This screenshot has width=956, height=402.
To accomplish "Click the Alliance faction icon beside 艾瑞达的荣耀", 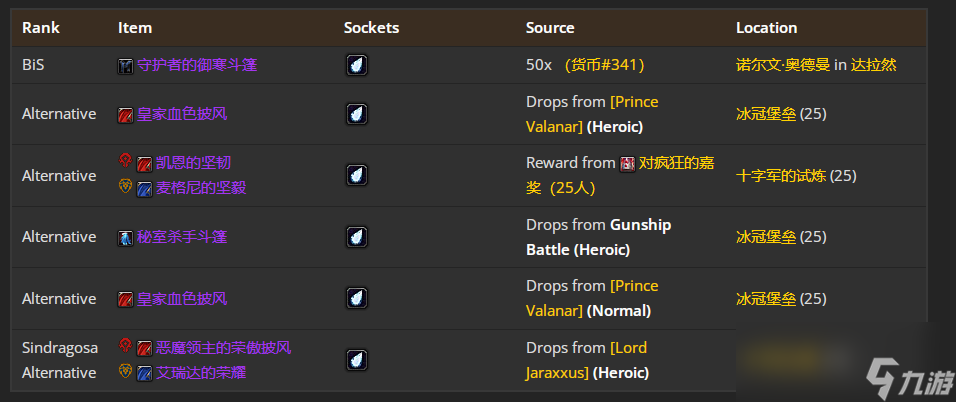I will (x=125, y=371).
